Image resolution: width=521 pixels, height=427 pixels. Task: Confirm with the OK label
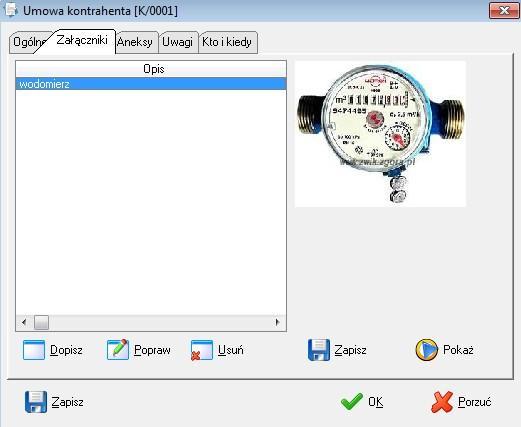pos(376,402)
